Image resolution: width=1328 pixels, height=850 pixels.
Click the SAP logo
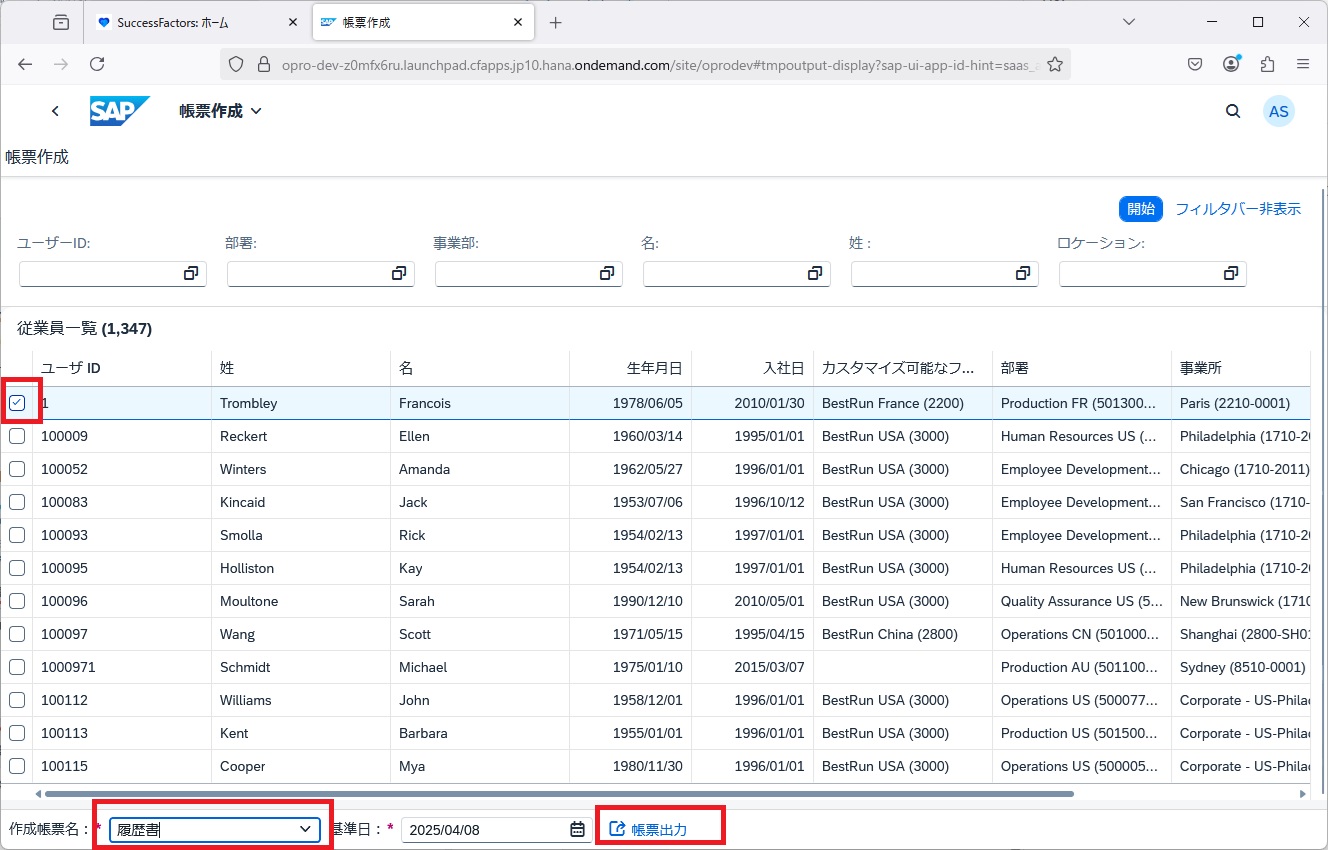pyautogui.click(x=119, y=111)
